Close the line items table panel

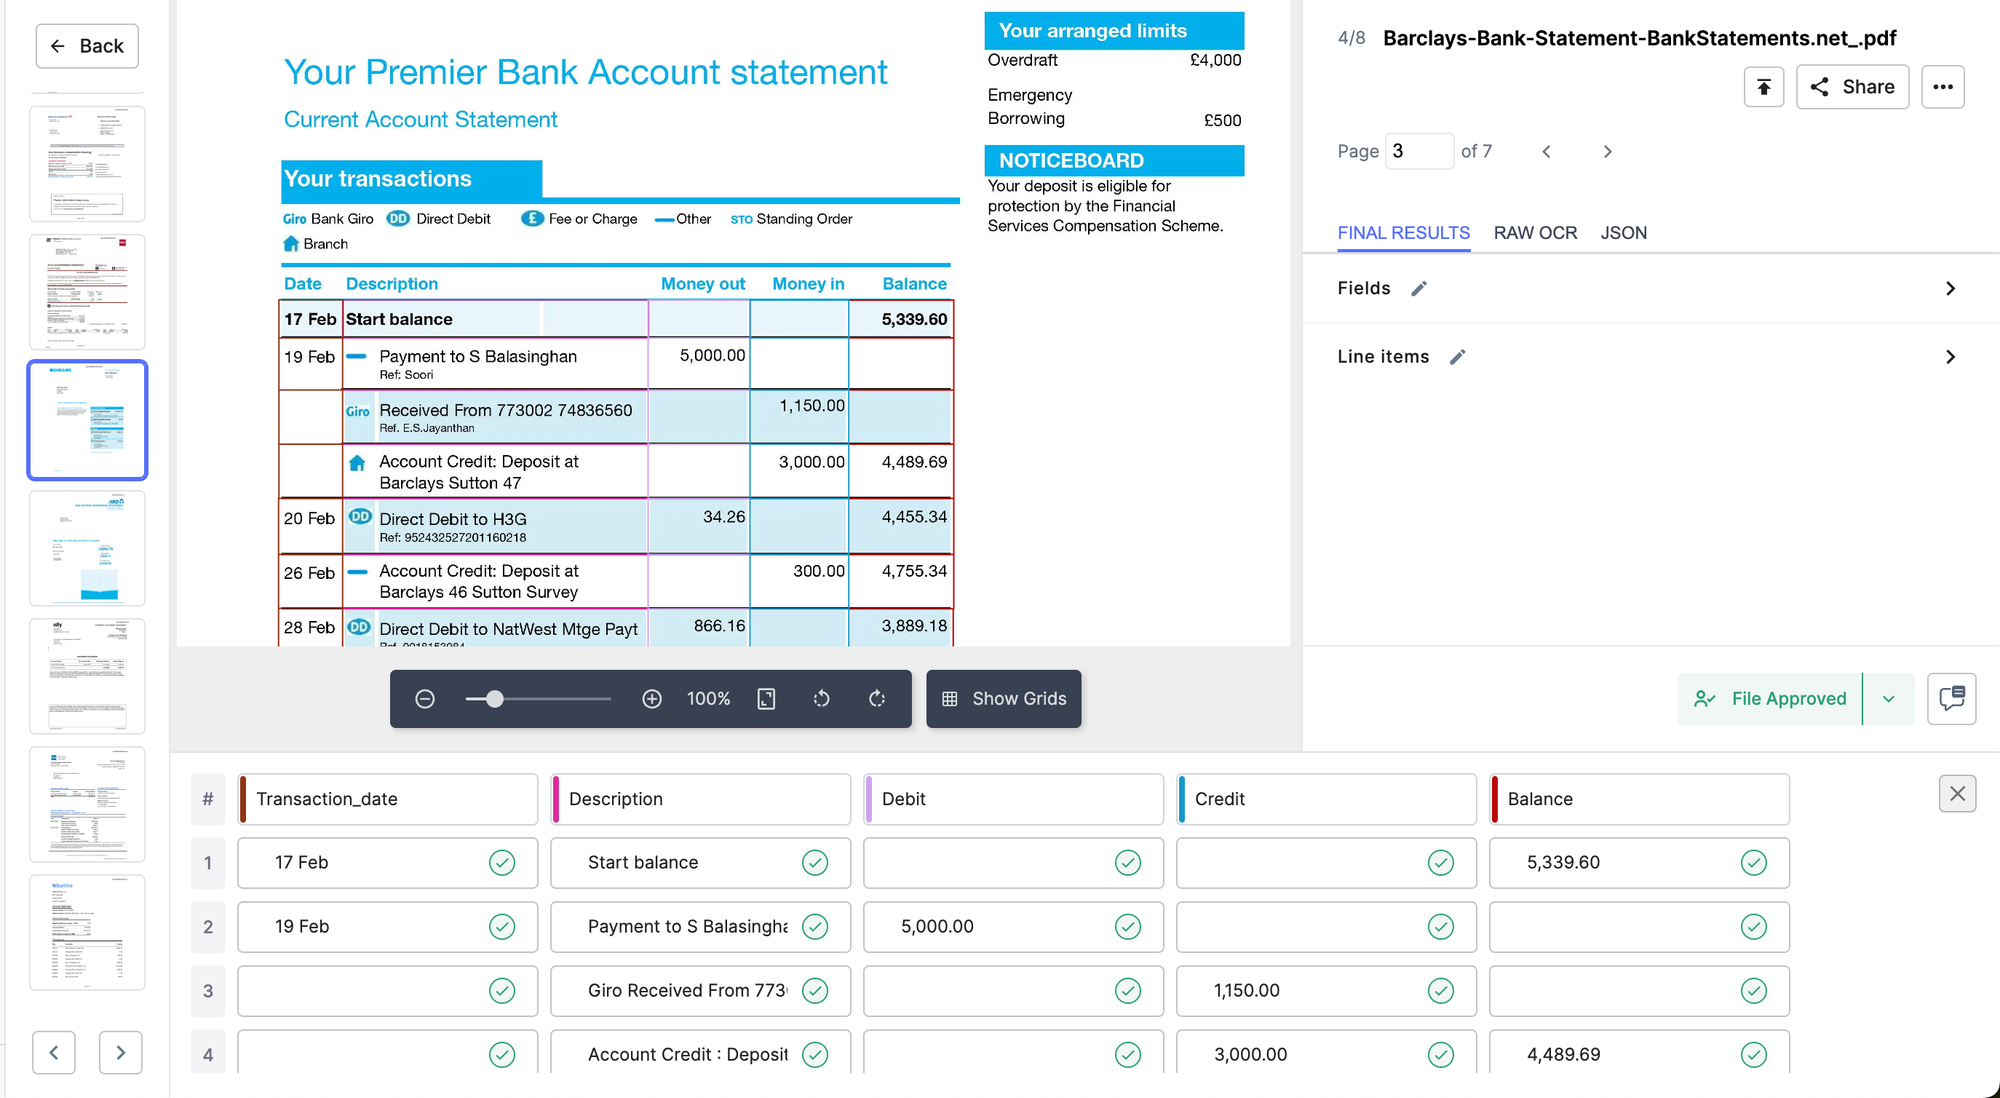click(x=1957, y=794)
